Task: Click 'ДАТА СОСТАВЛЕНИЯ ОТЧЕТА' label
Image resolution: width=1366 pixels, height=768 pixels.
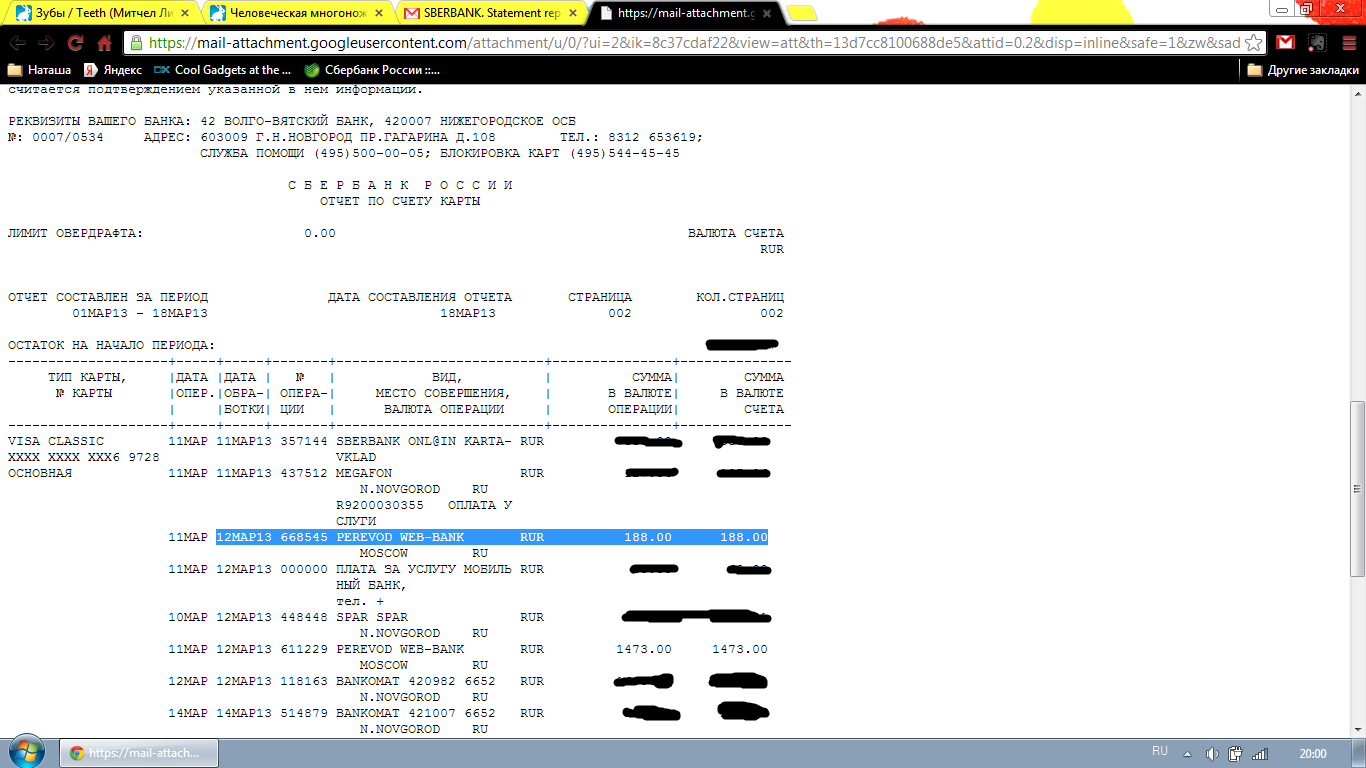Action: tap(420, 297)
